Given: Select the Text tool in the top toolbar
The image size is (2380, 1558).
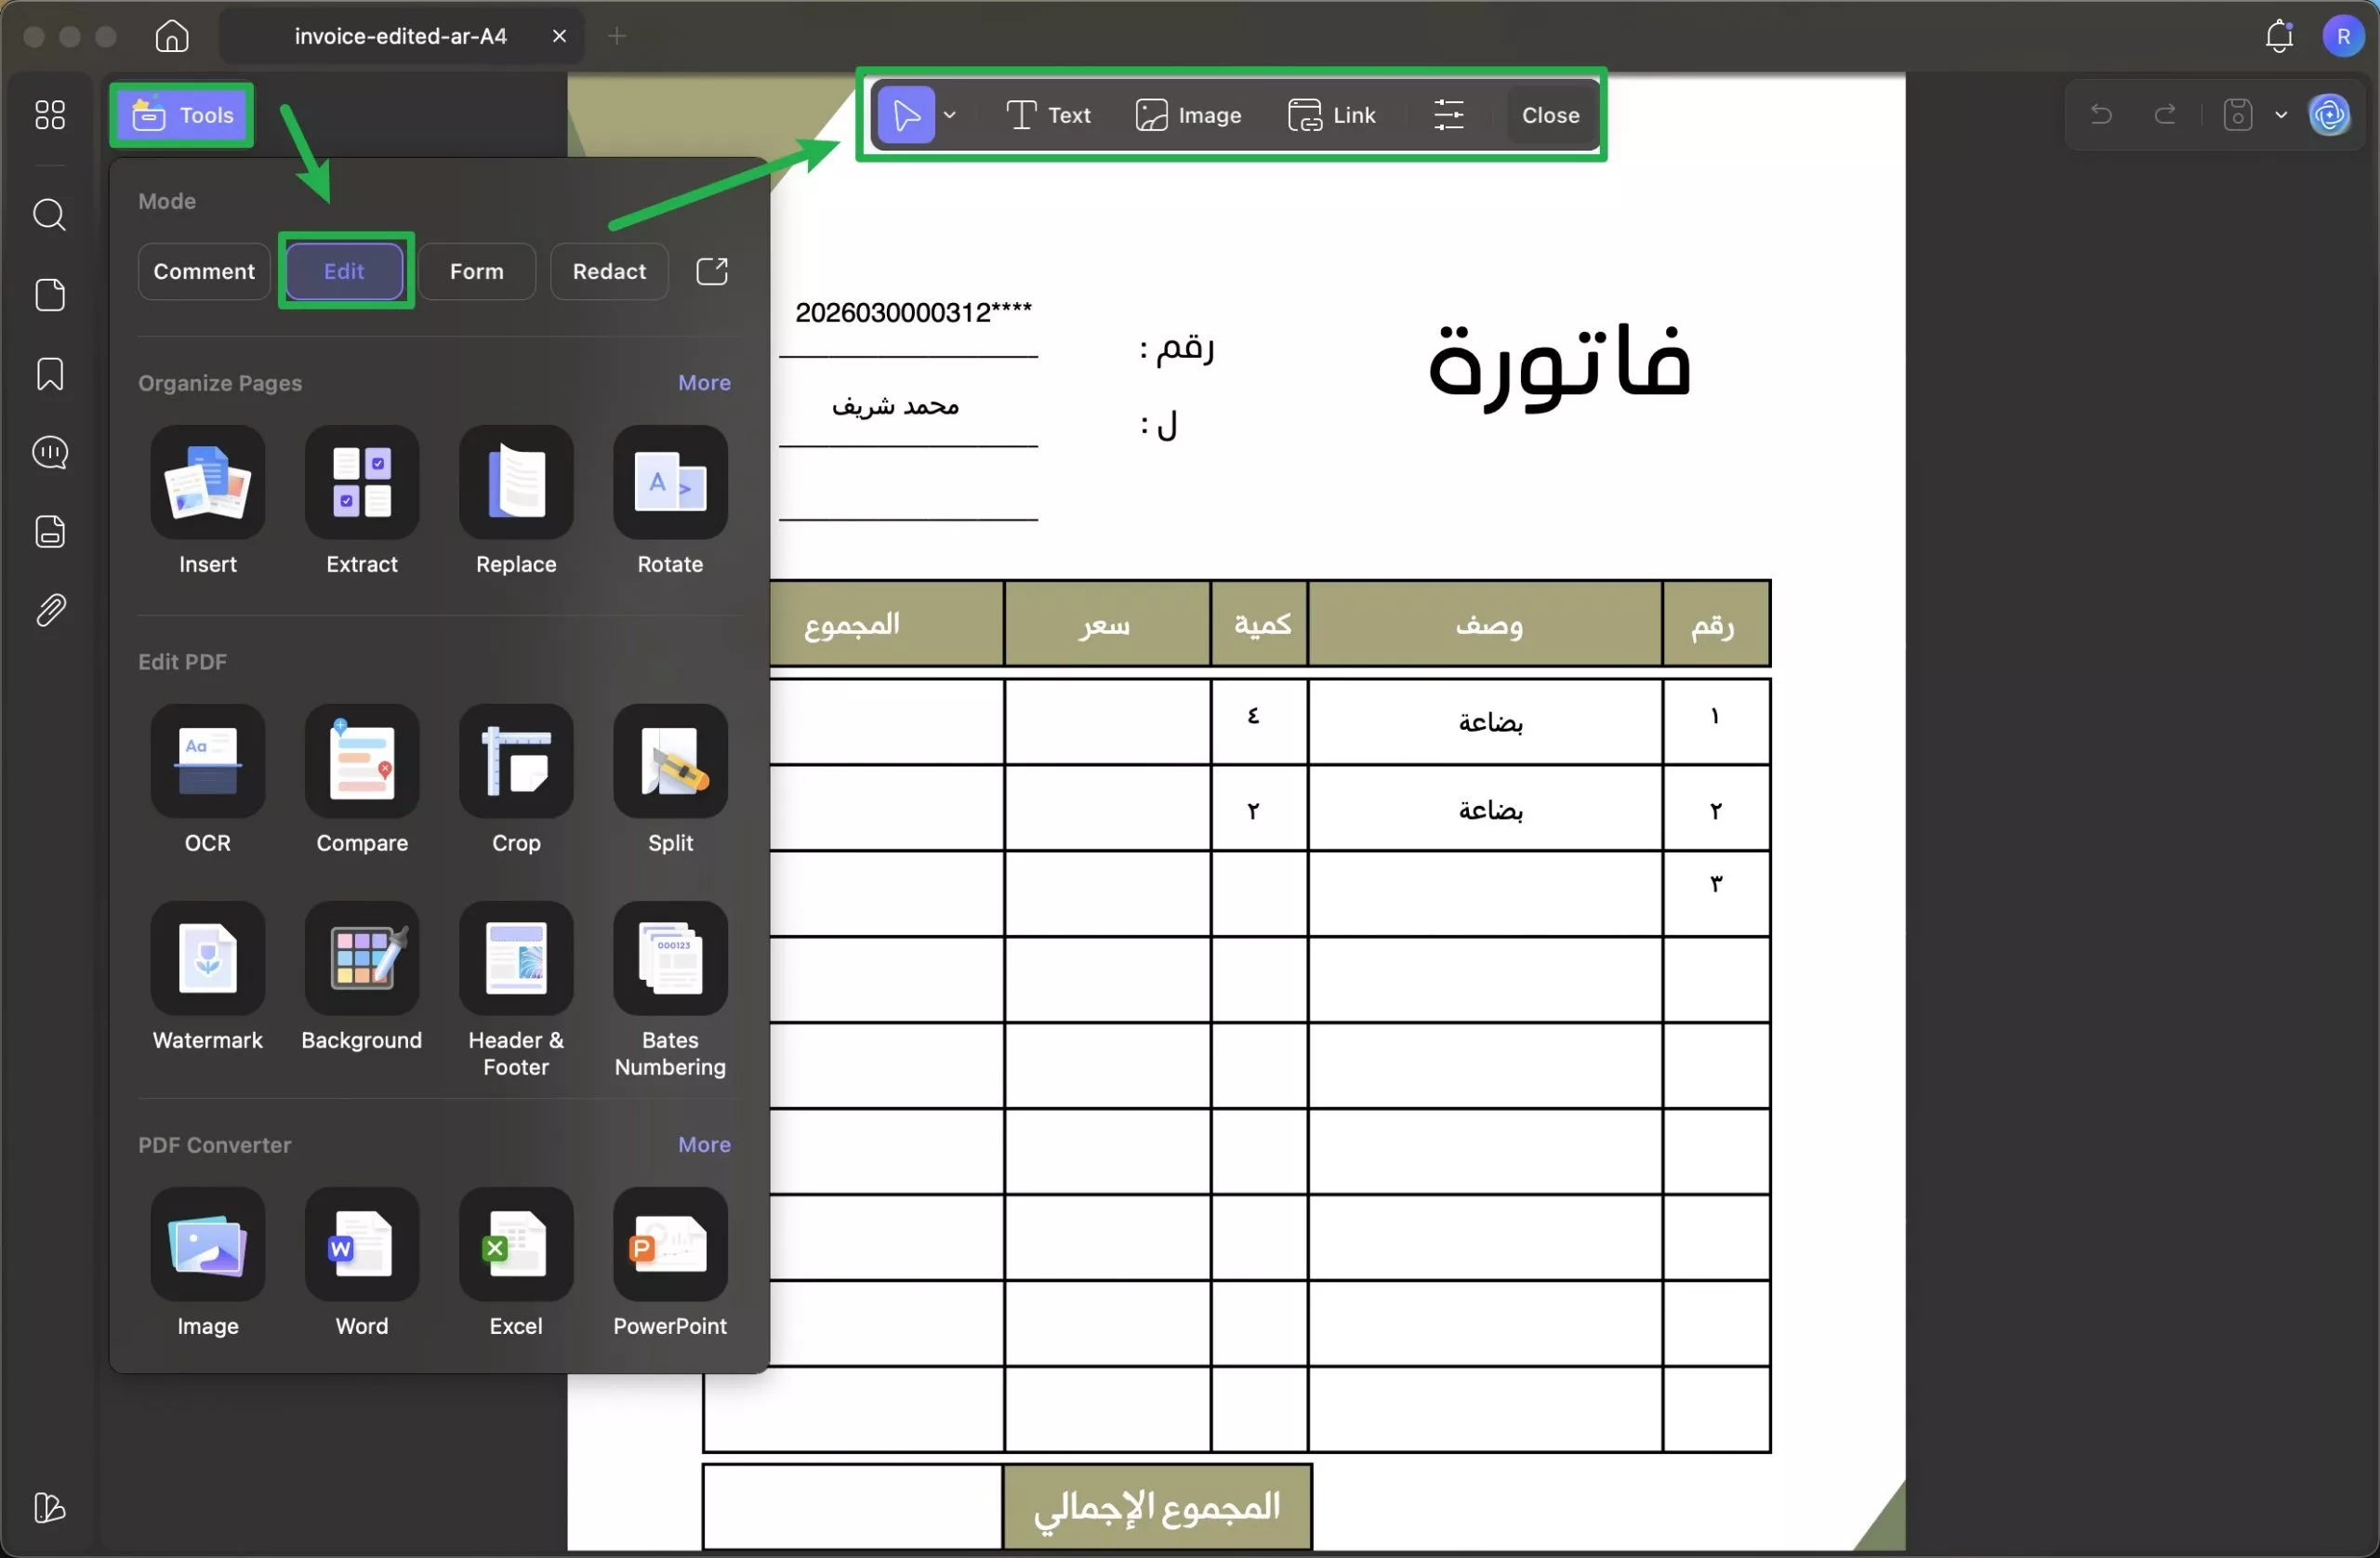Looking at the screenshot, I should click(x=1048, y=114).
